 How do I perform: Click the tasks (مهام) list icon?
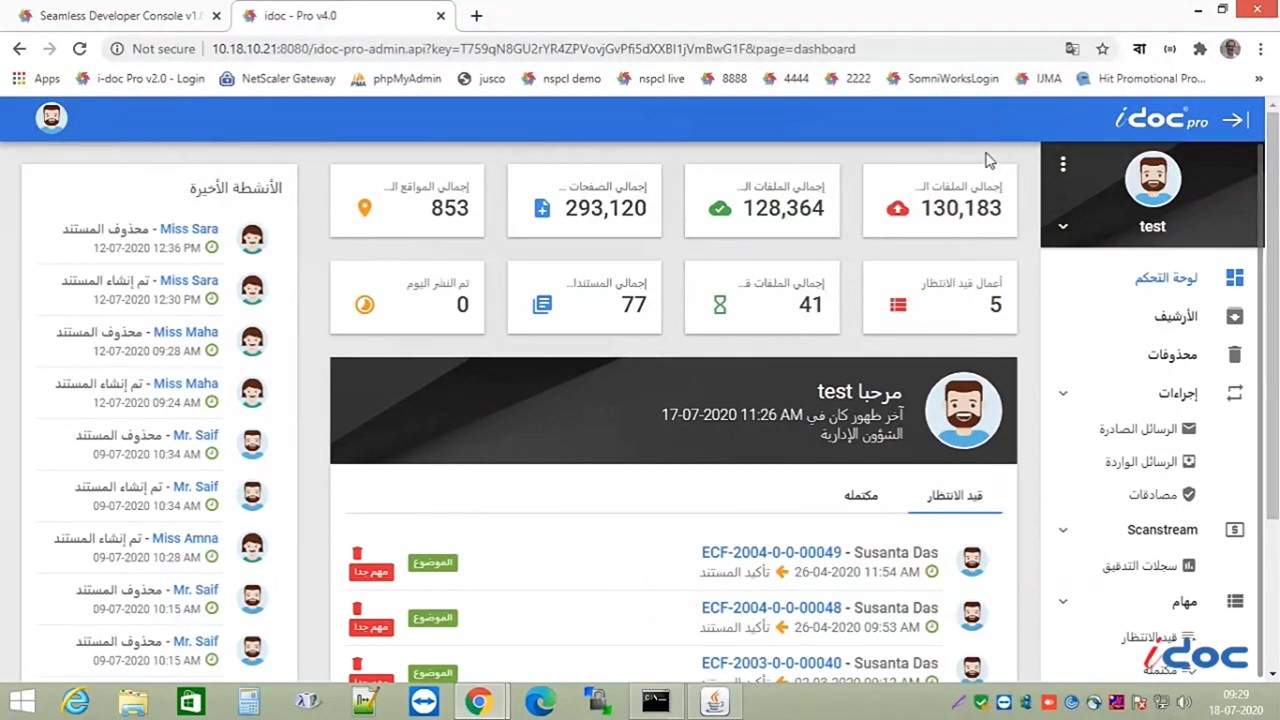tap(1234, 601)
